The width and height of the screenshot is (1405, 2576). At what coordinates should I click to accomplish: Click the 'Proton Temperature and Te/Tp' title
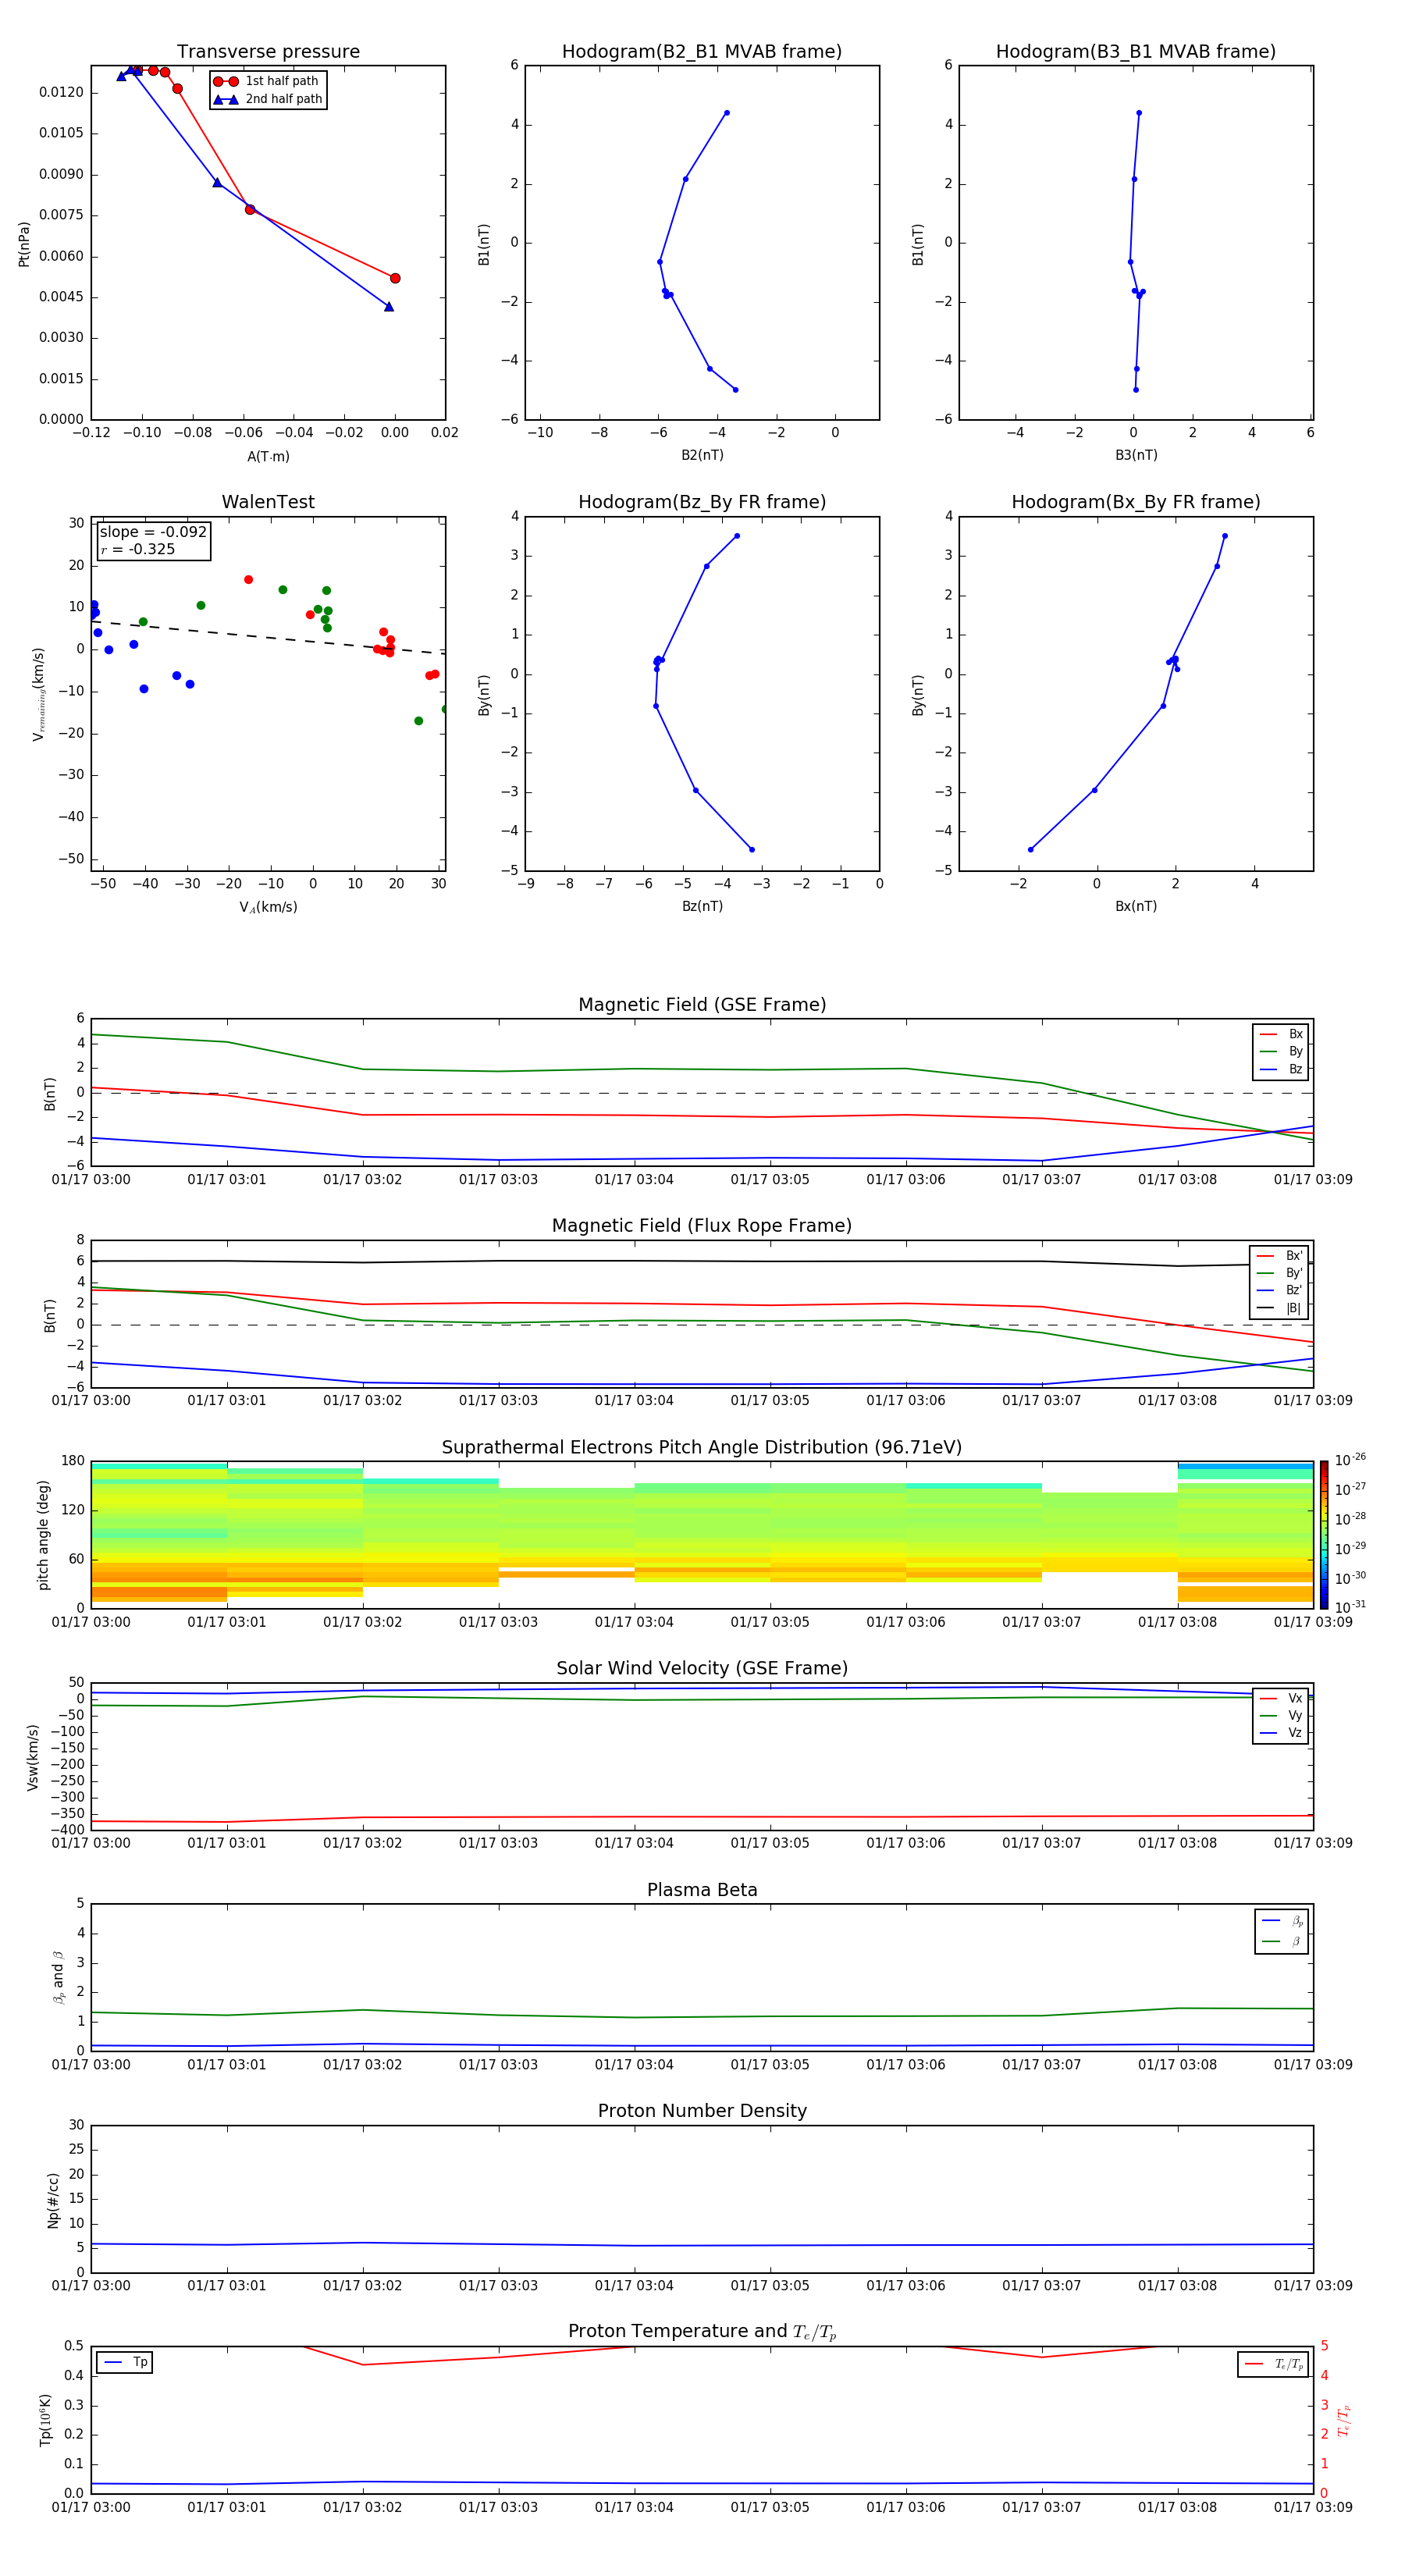tap(702, 2332)
